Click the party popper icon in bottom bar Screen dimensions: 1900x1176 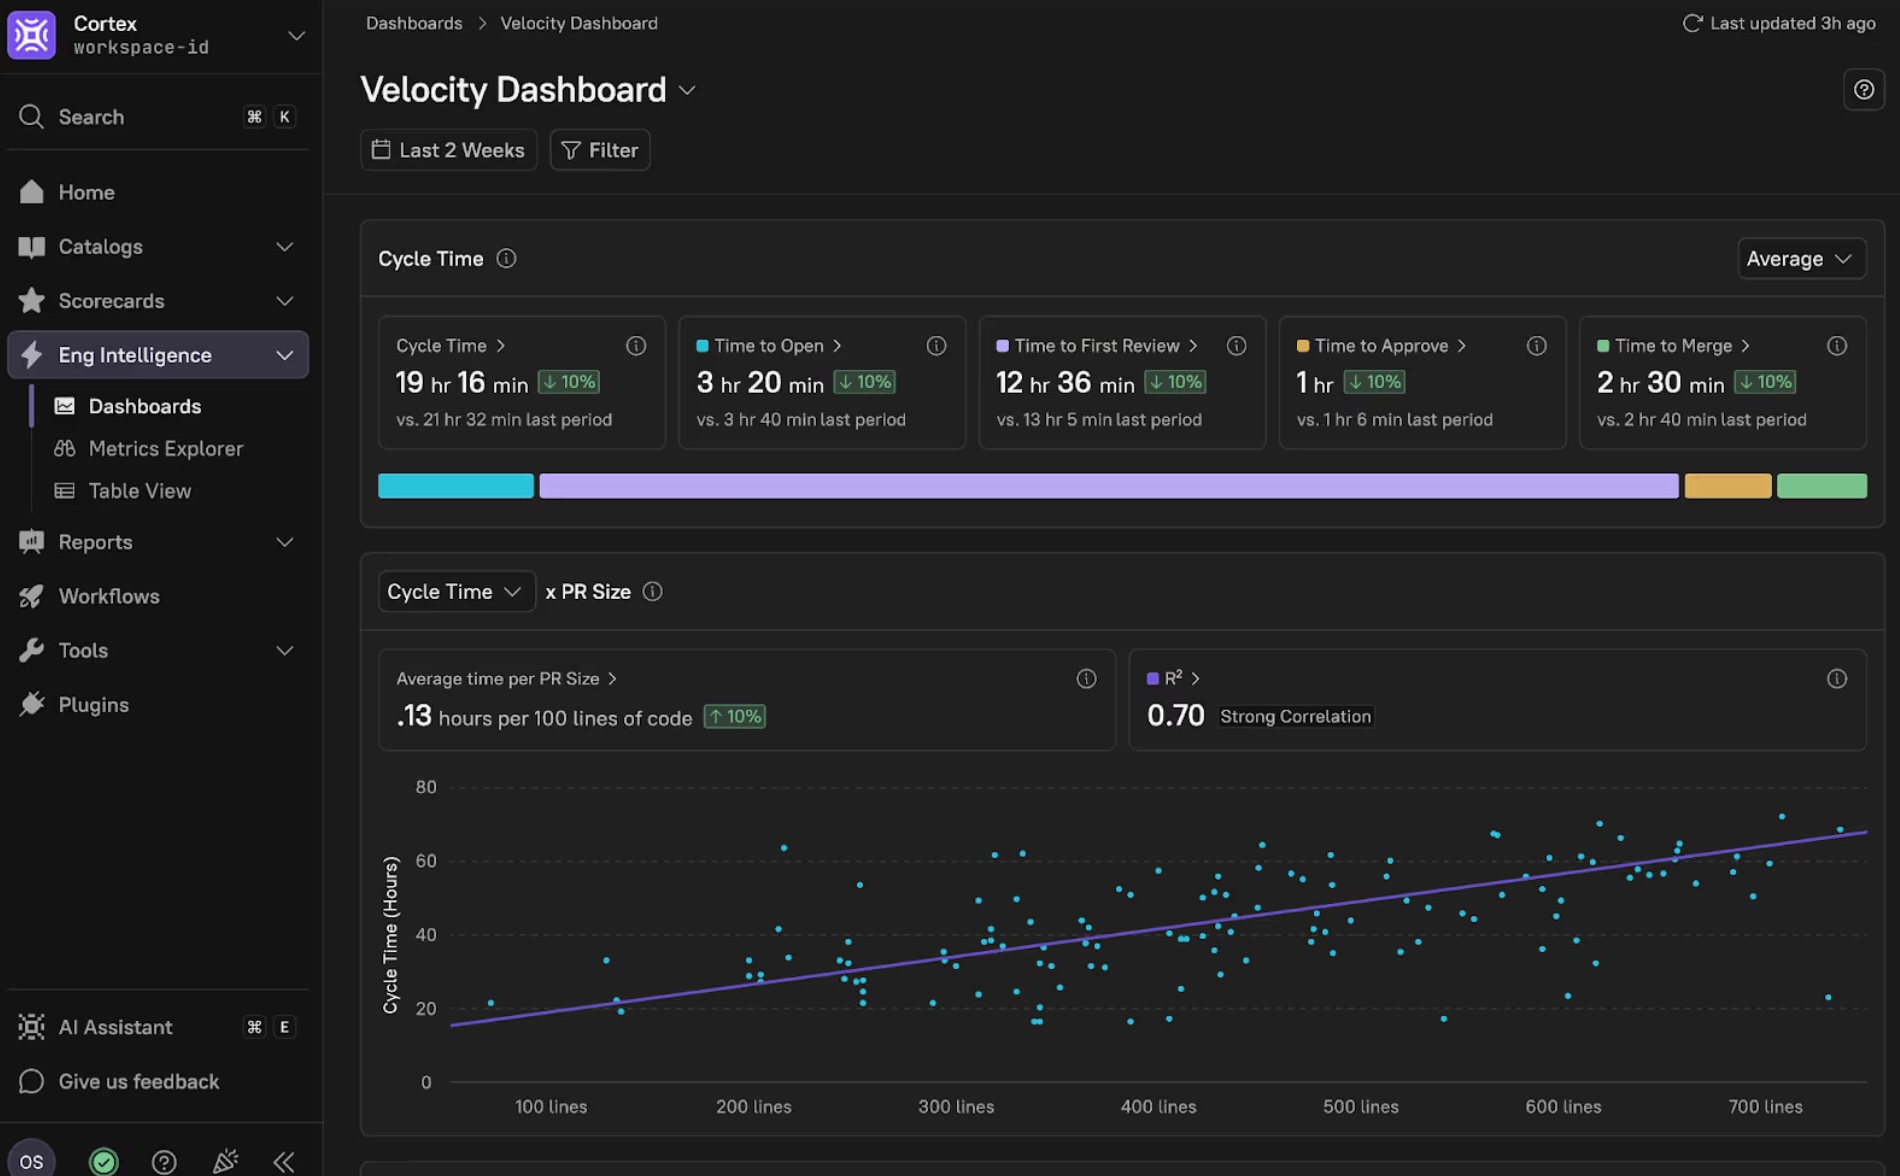tap(225, 1161)
